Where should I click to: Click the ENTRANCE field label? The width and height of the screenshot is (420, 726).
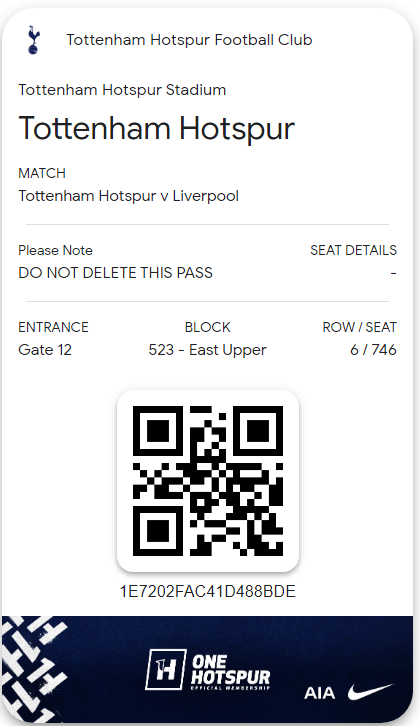point(53,327)
